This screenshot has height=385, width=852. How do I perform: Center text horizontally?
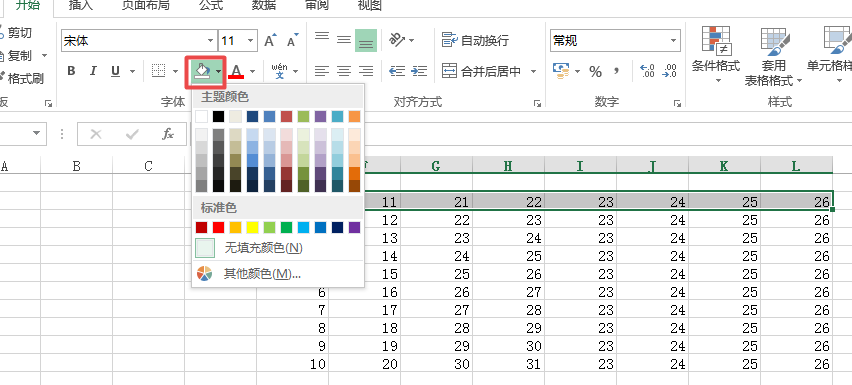(x=343, y=71)
